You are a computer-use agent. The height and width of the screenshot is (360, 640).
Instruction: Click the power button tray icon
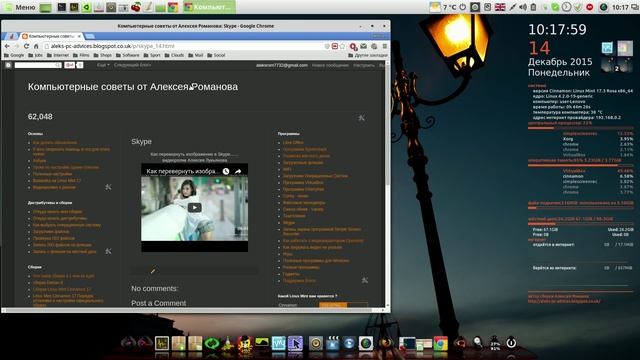tap(462, 7)
